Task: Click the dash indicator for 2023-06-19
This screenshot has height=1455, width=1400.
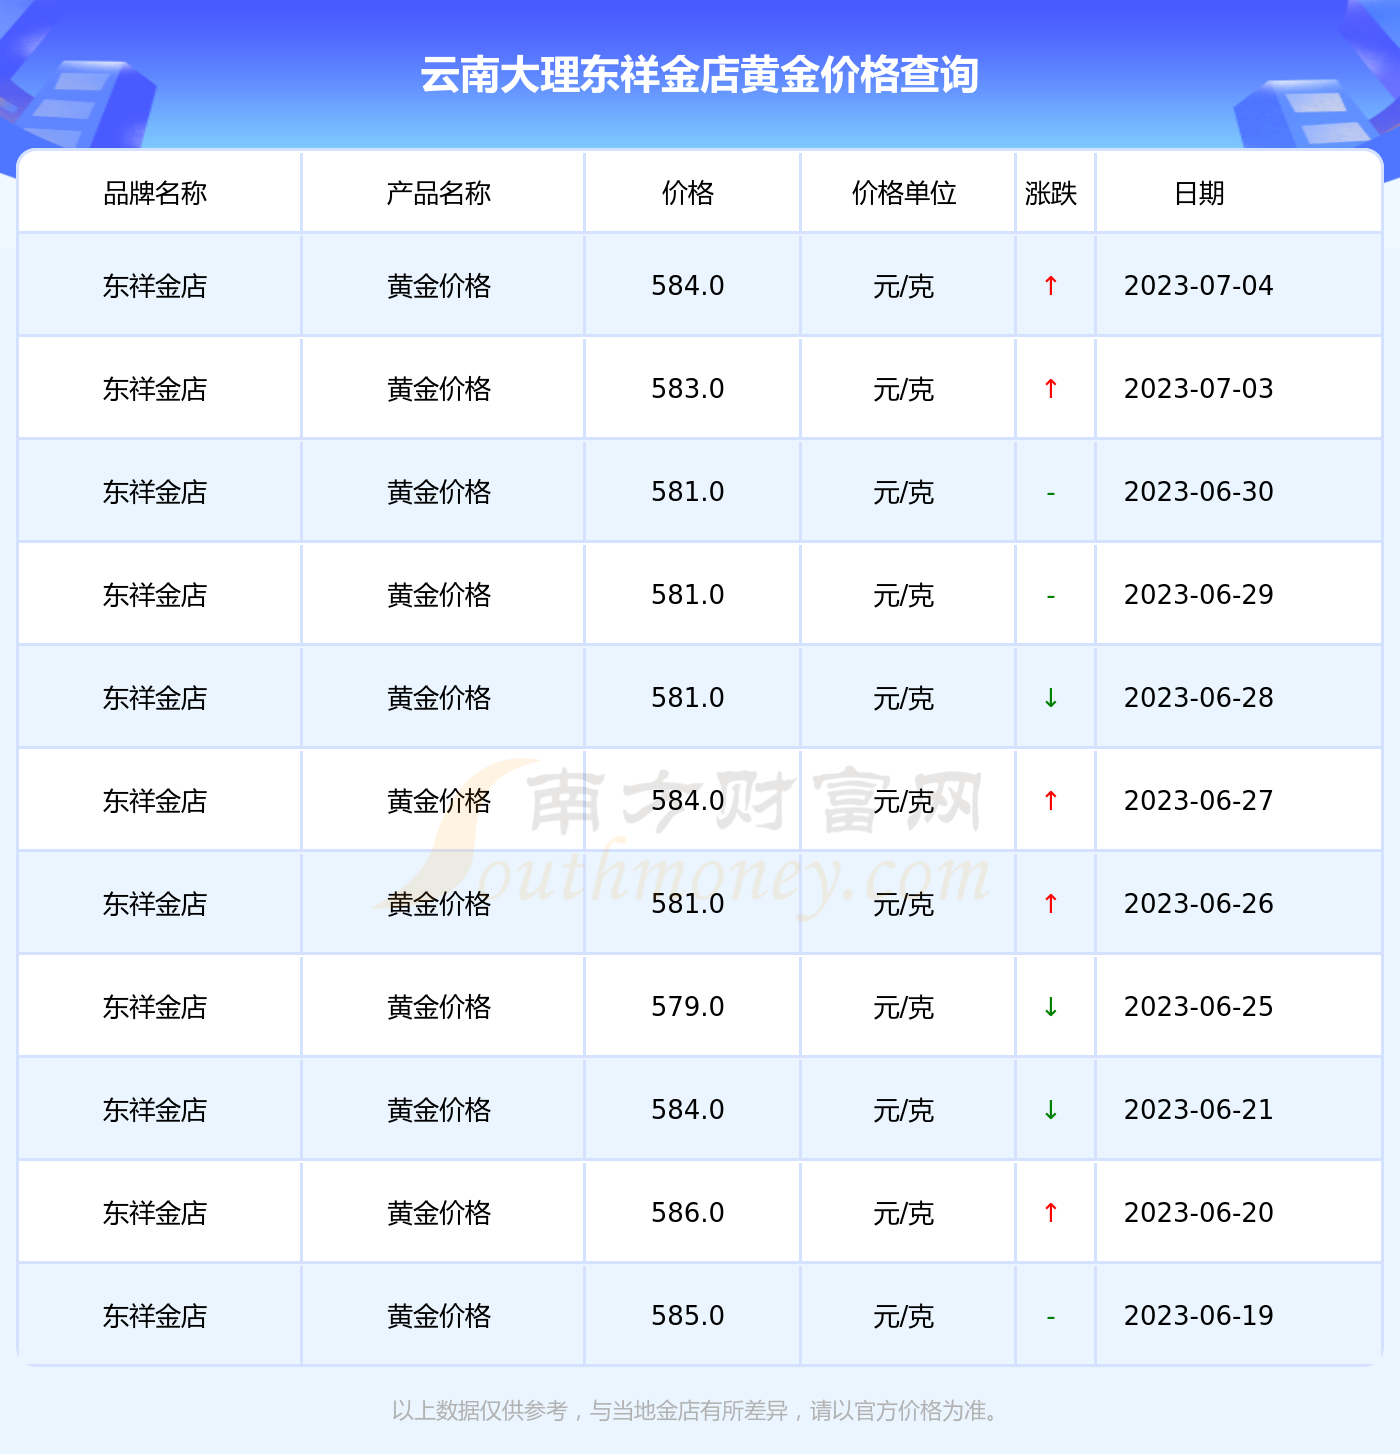Action: (x=1051, y=1317)
